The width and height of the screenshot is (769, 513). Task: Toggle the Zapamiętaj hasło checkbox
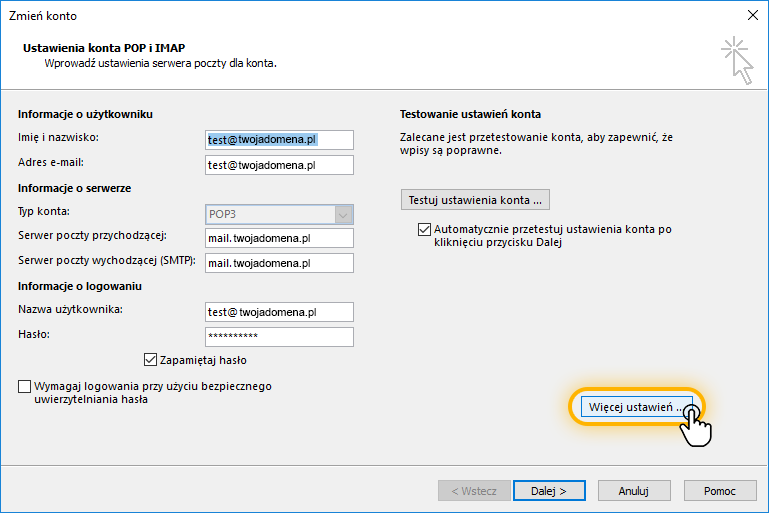[150, 360]
